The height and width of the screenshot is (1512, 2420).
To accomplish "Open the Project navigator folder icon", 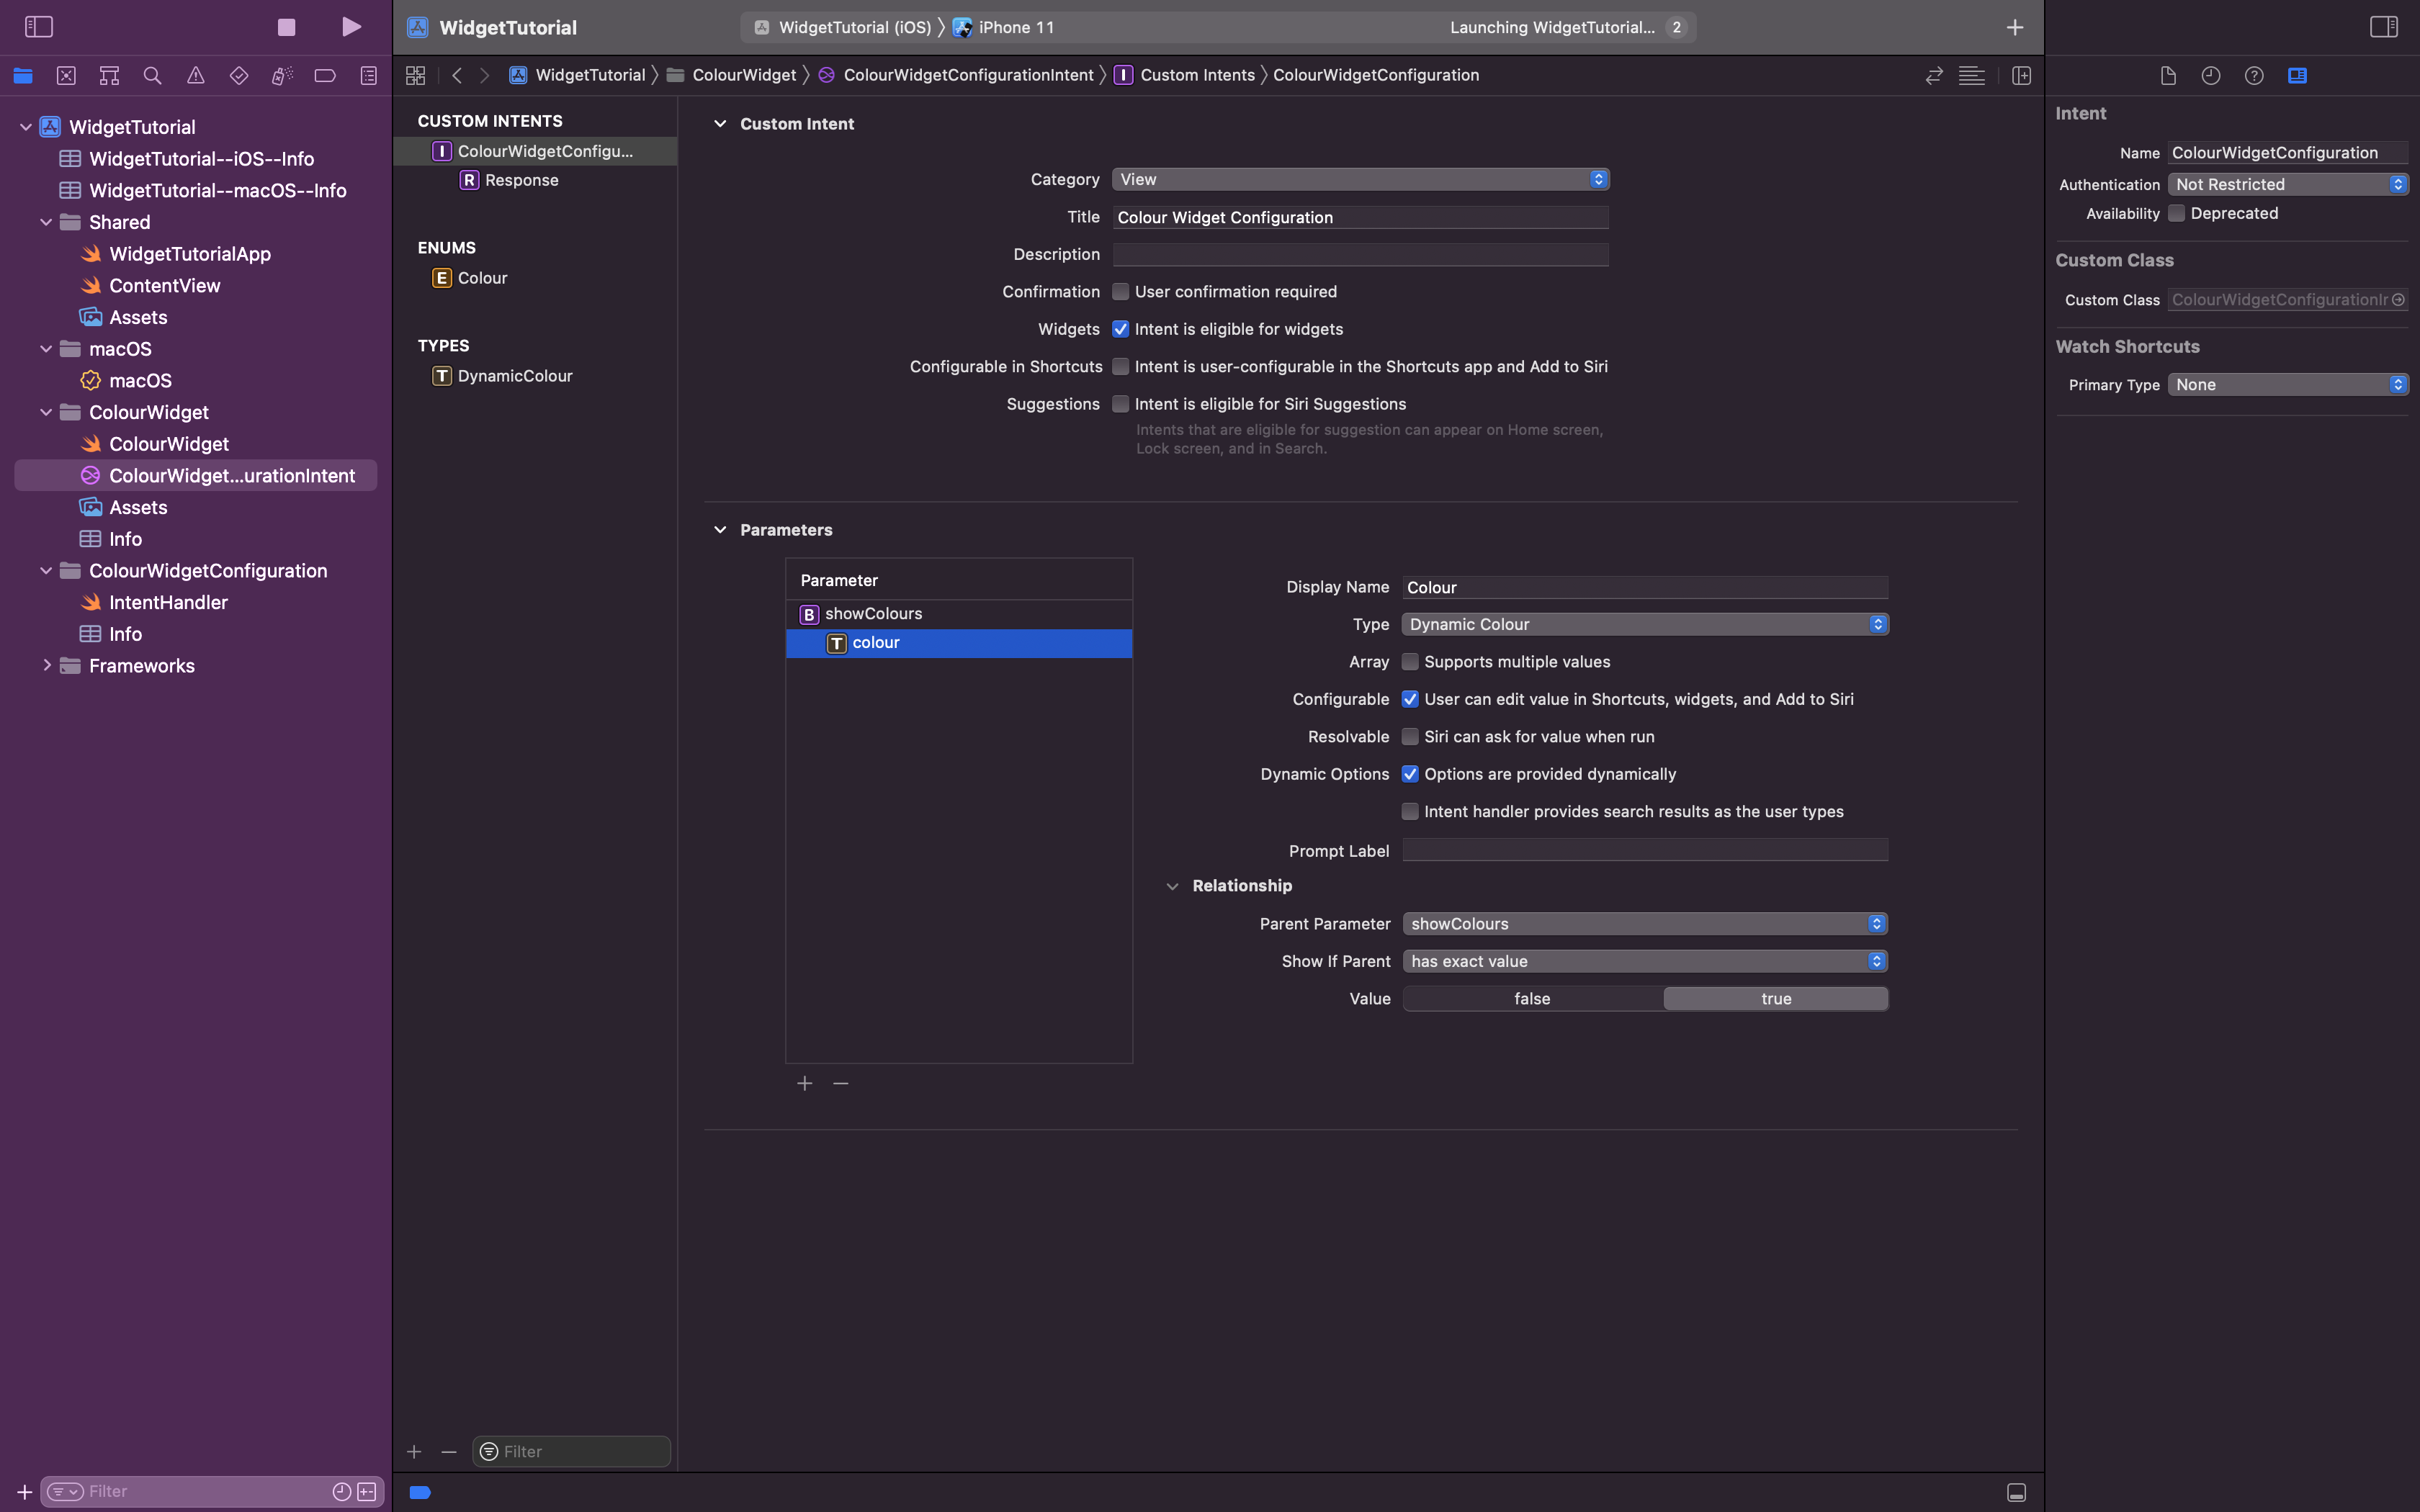I will click(23, 75).
